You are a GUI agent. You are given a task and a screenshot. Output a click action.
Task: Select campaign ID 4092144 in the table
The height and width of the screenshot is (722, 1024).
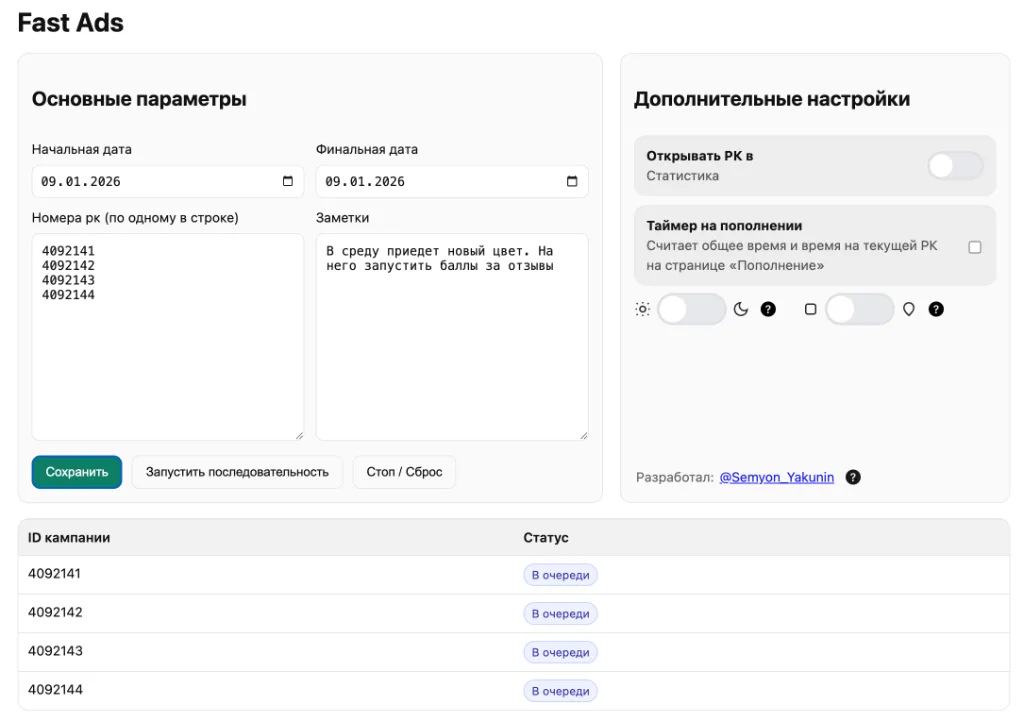pyautogui.click(x=55, y=689)
